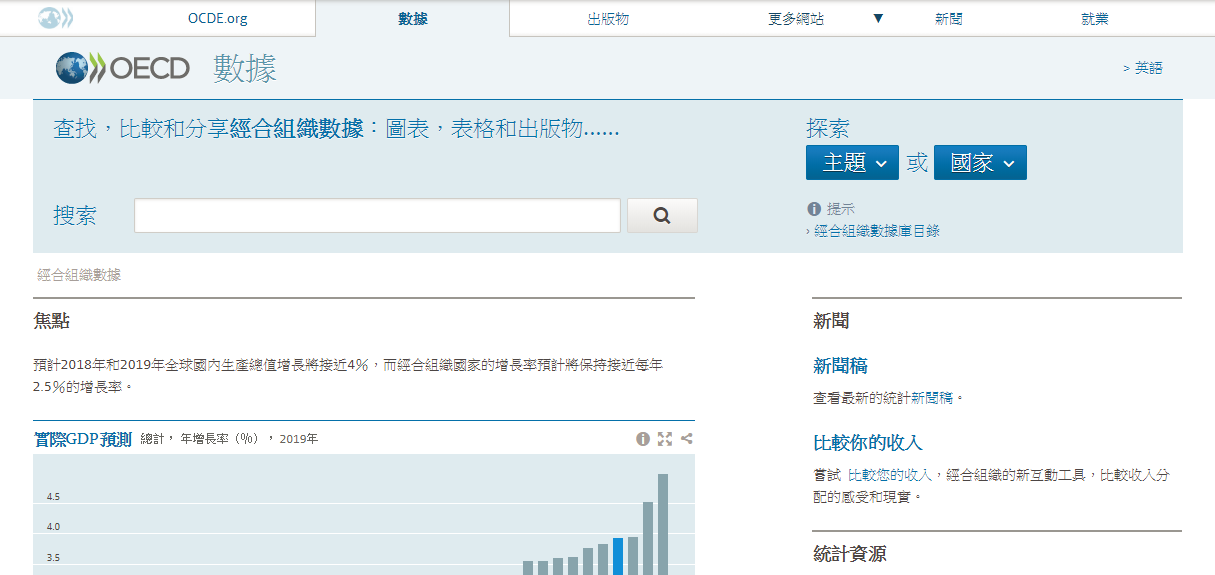Open 實際GDP預測 chart title link
Viewport: 1215px width, 575px height.
83,438
